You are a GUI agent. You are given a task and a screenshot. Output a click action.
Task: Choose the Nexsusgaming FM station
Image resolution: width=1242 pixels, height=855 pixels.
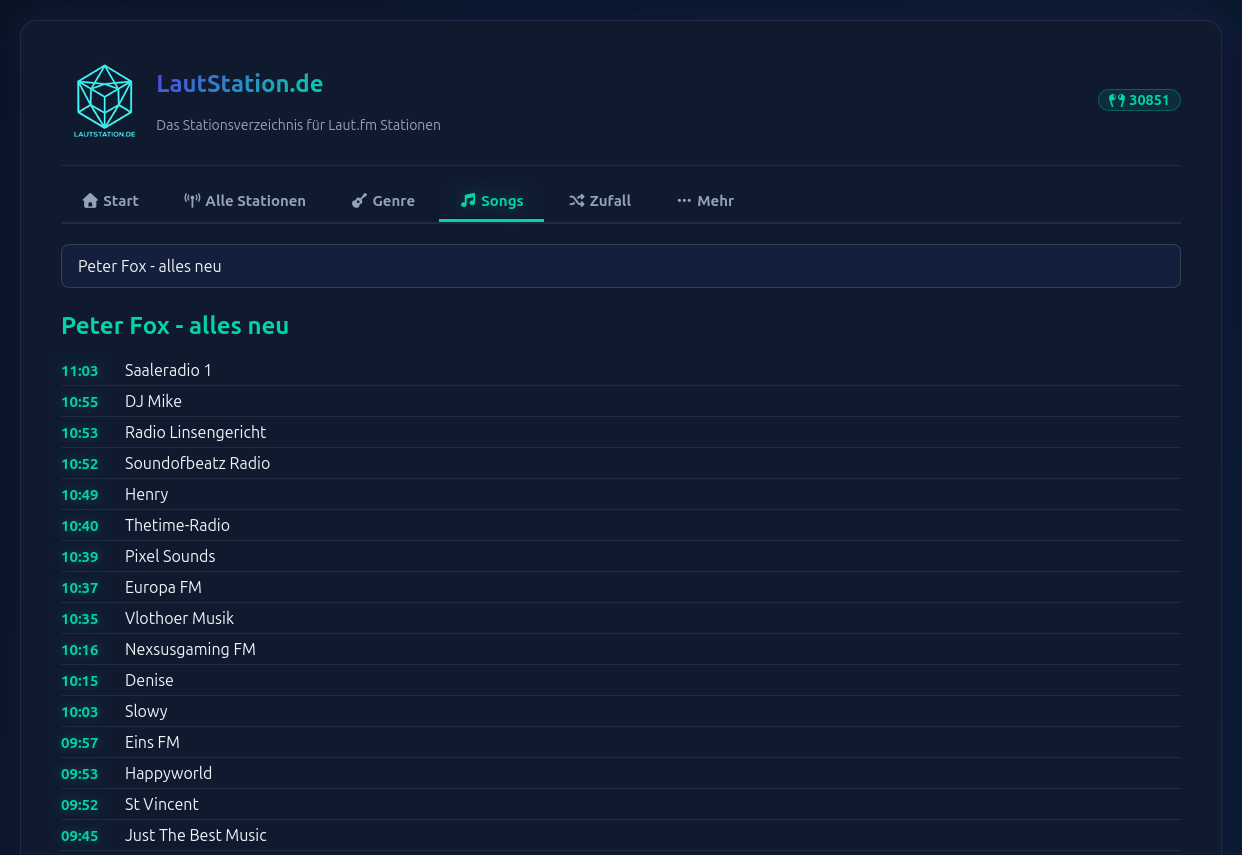pyautogui.click(x=190, y=649)
